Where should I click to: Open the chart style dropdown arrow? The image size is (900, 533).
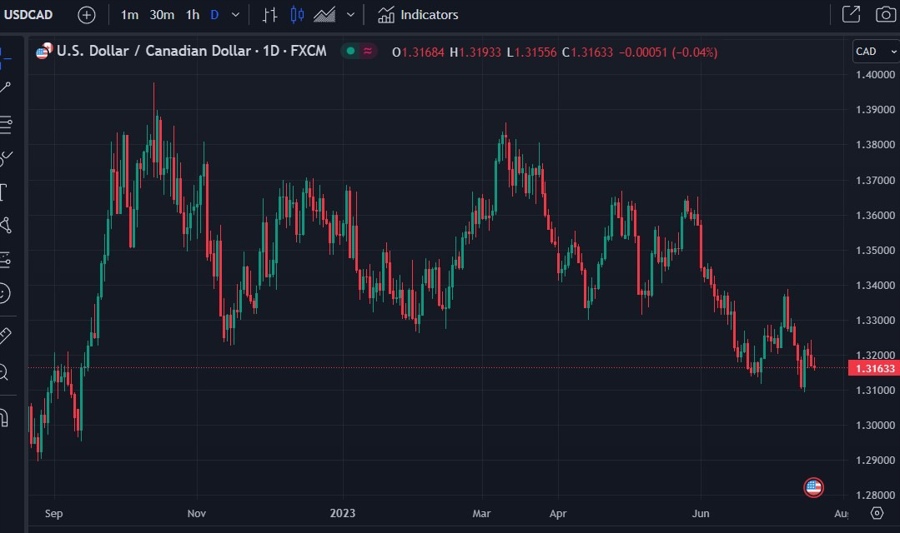[x=350, y=15]
